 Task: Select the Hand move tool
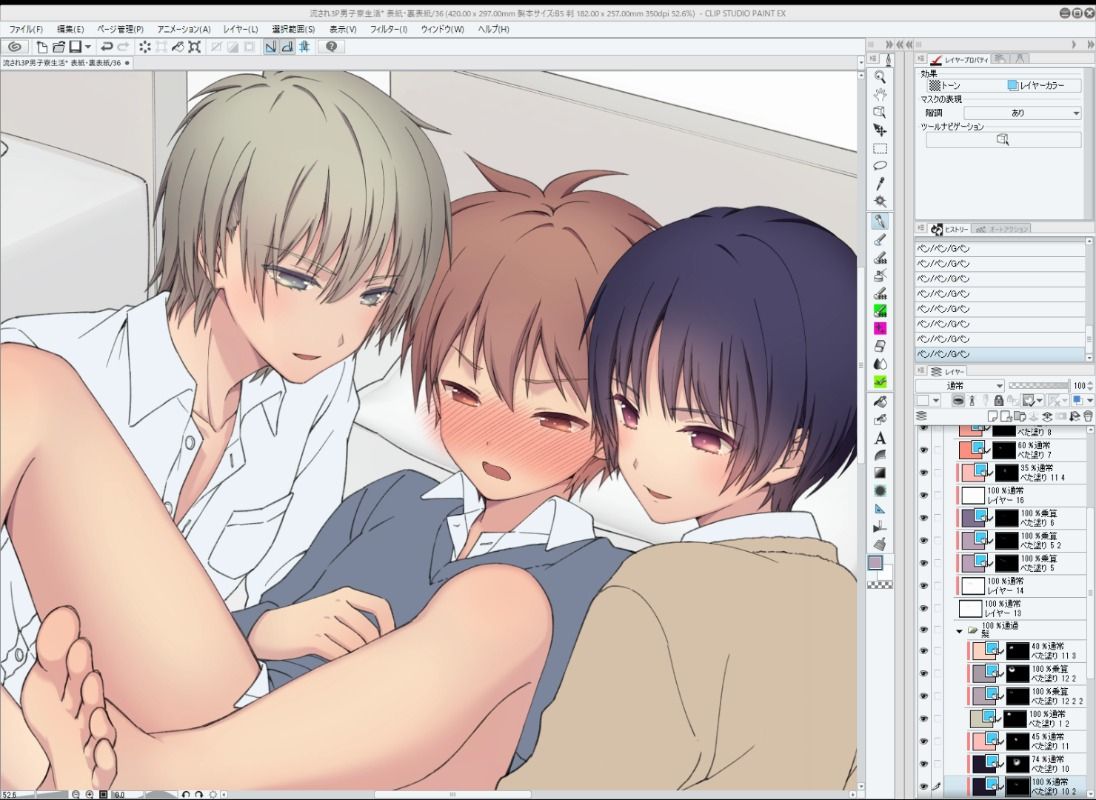click(x=880, y=94)
